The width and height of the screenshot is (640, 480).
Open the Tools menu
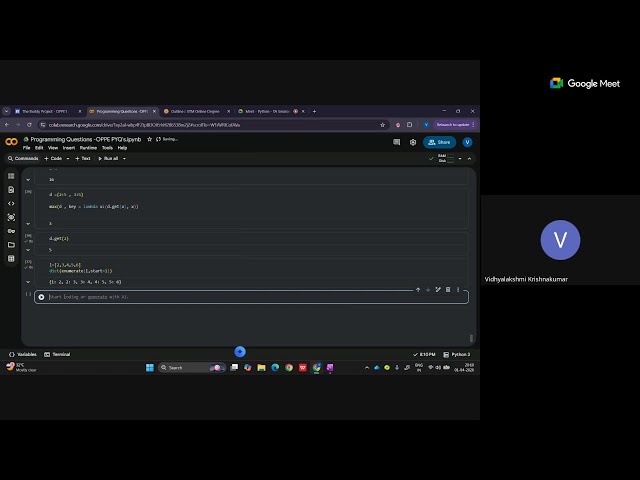point(107,148)
